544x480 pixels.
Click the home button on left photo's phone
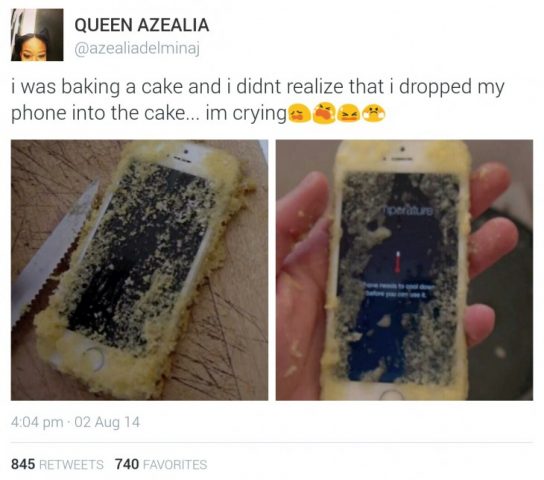pos(94,359)
